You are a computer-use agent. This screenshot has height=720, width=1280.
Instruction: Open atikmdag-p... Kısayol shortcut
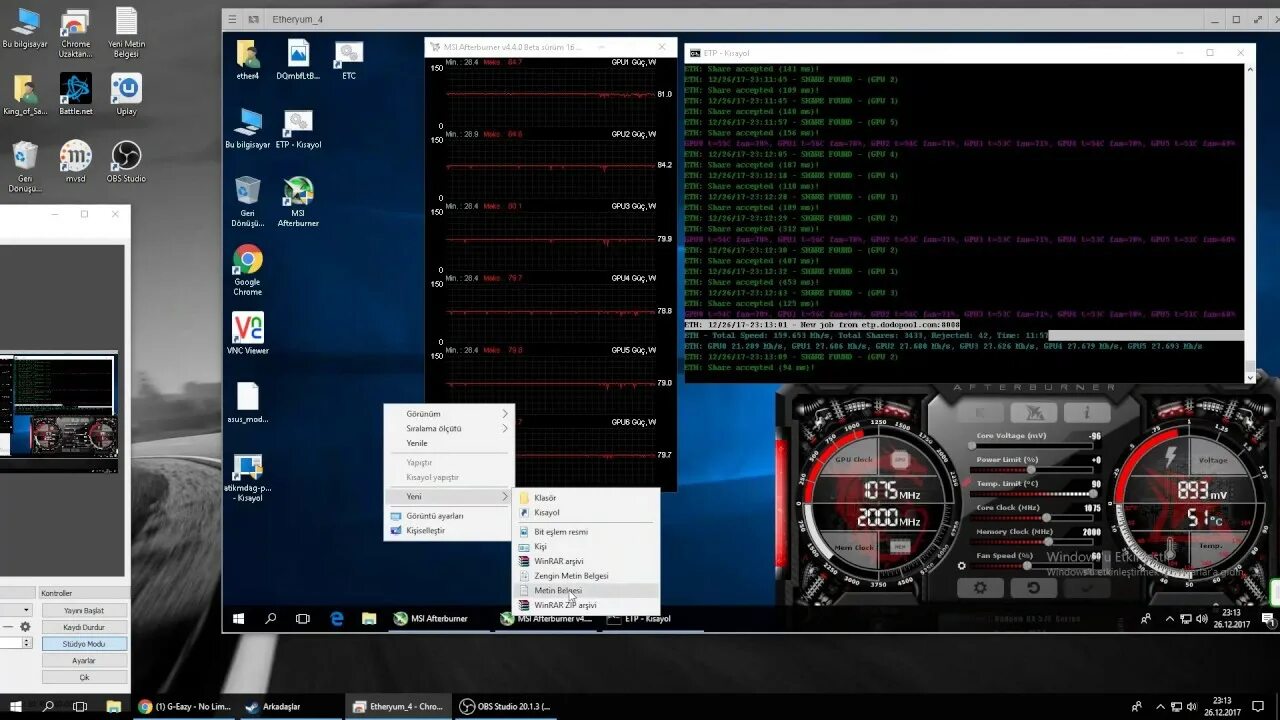tap(248, 478)
